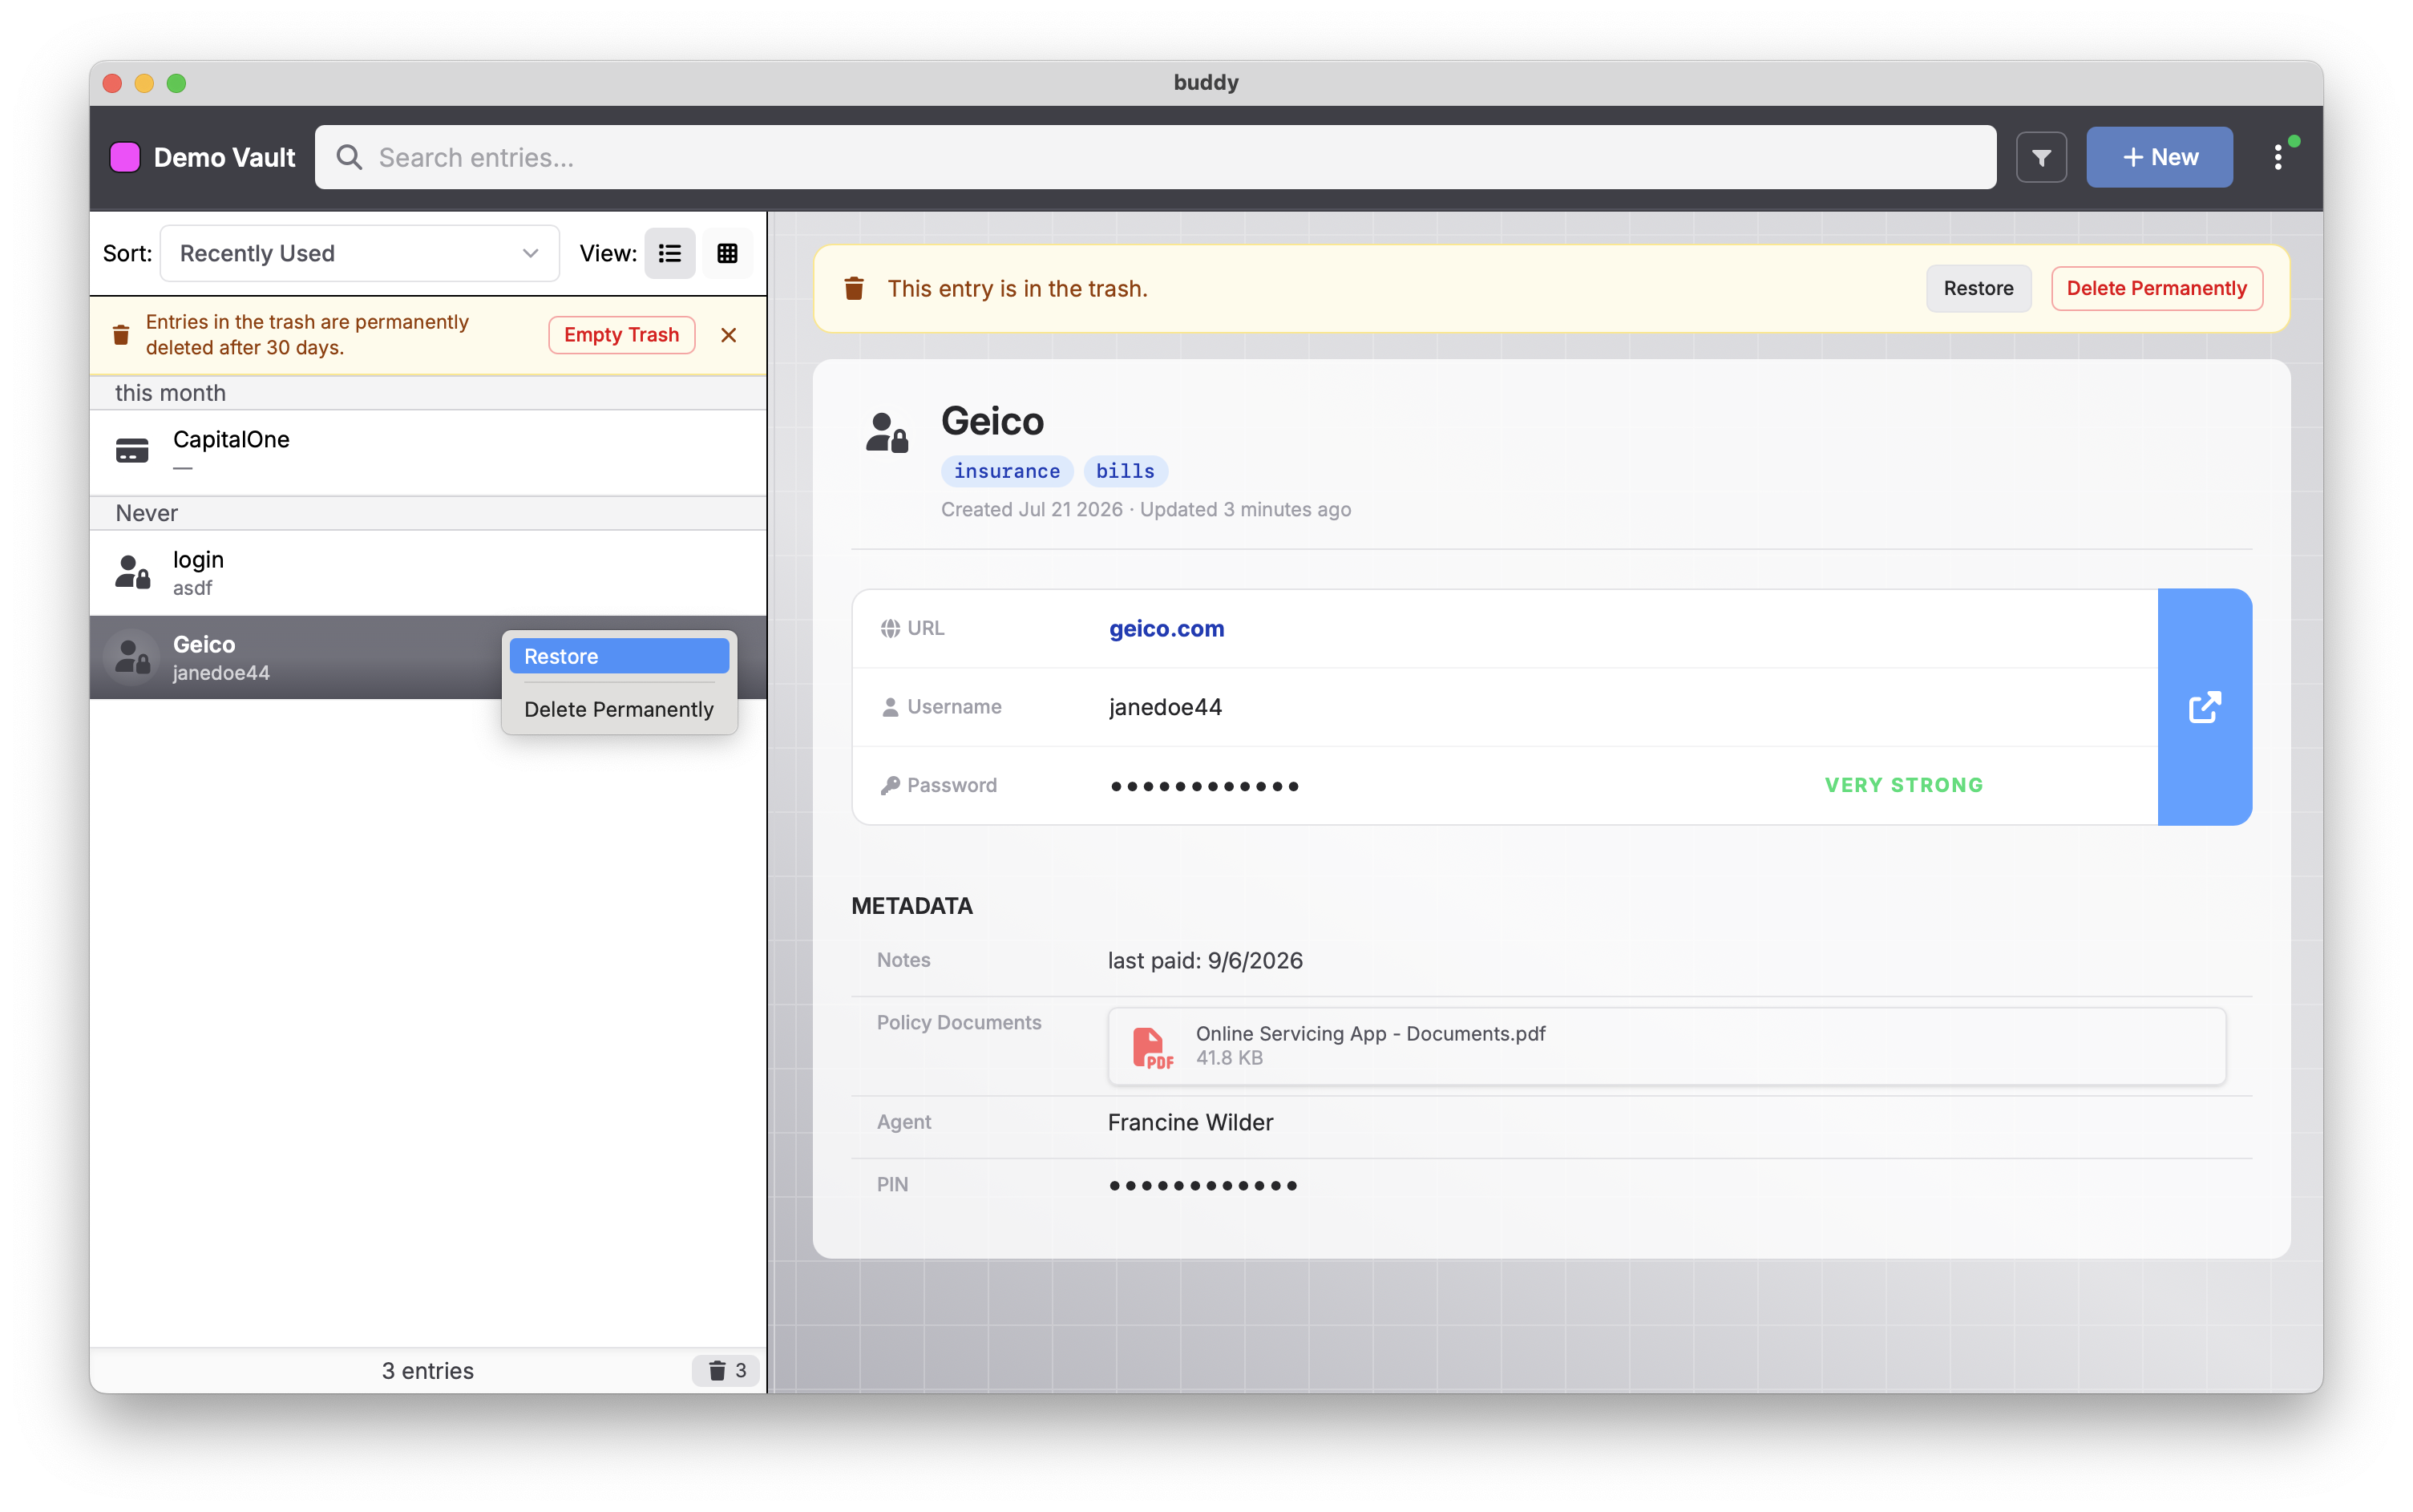Click Restore in trash banner

tap(1978, 288)
